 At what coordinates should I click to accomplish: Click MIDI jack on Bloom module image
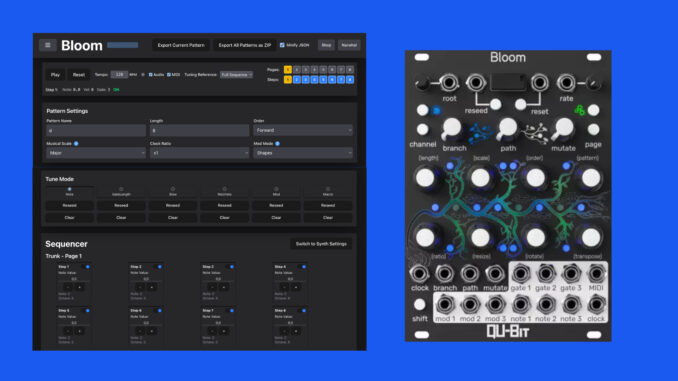(x=596, y=273)
